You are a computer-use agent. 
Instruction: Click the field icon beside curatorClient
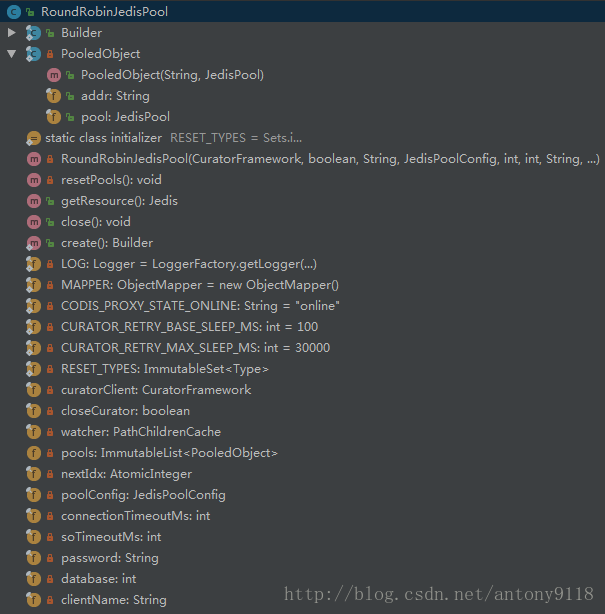(x=33, y=390)
